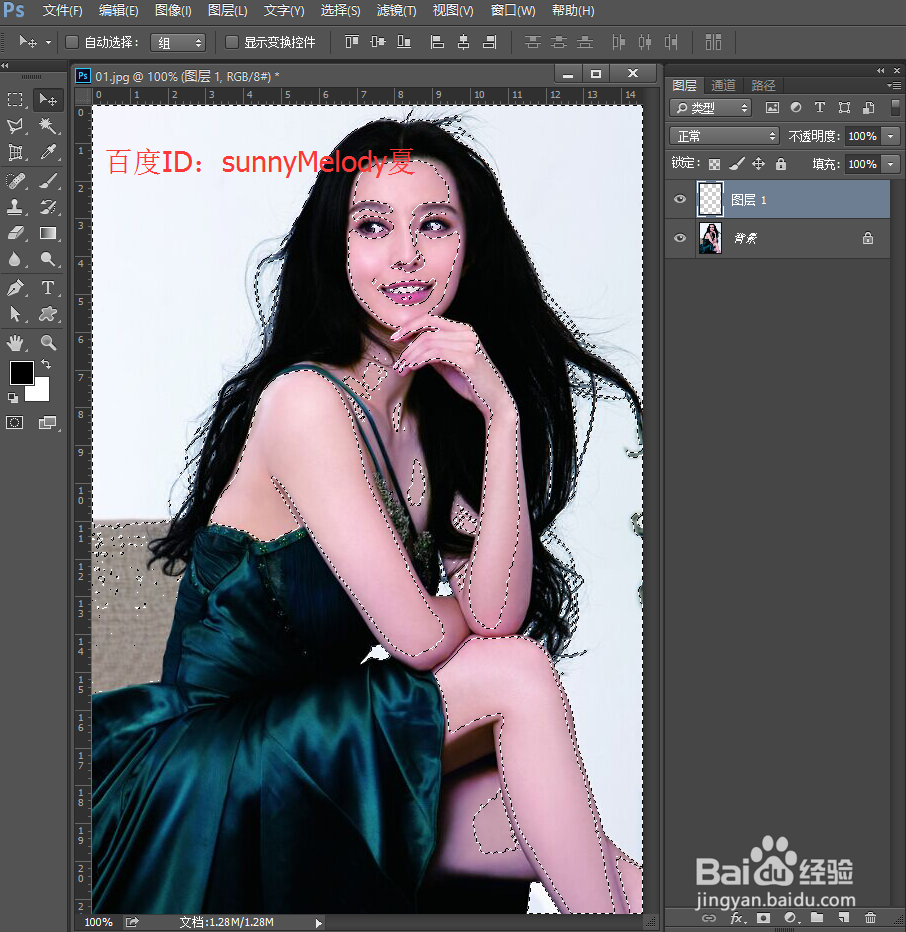This screenshot has width=906, height=932.
Task: Select the Gradient tool
Action: [48, 233]
